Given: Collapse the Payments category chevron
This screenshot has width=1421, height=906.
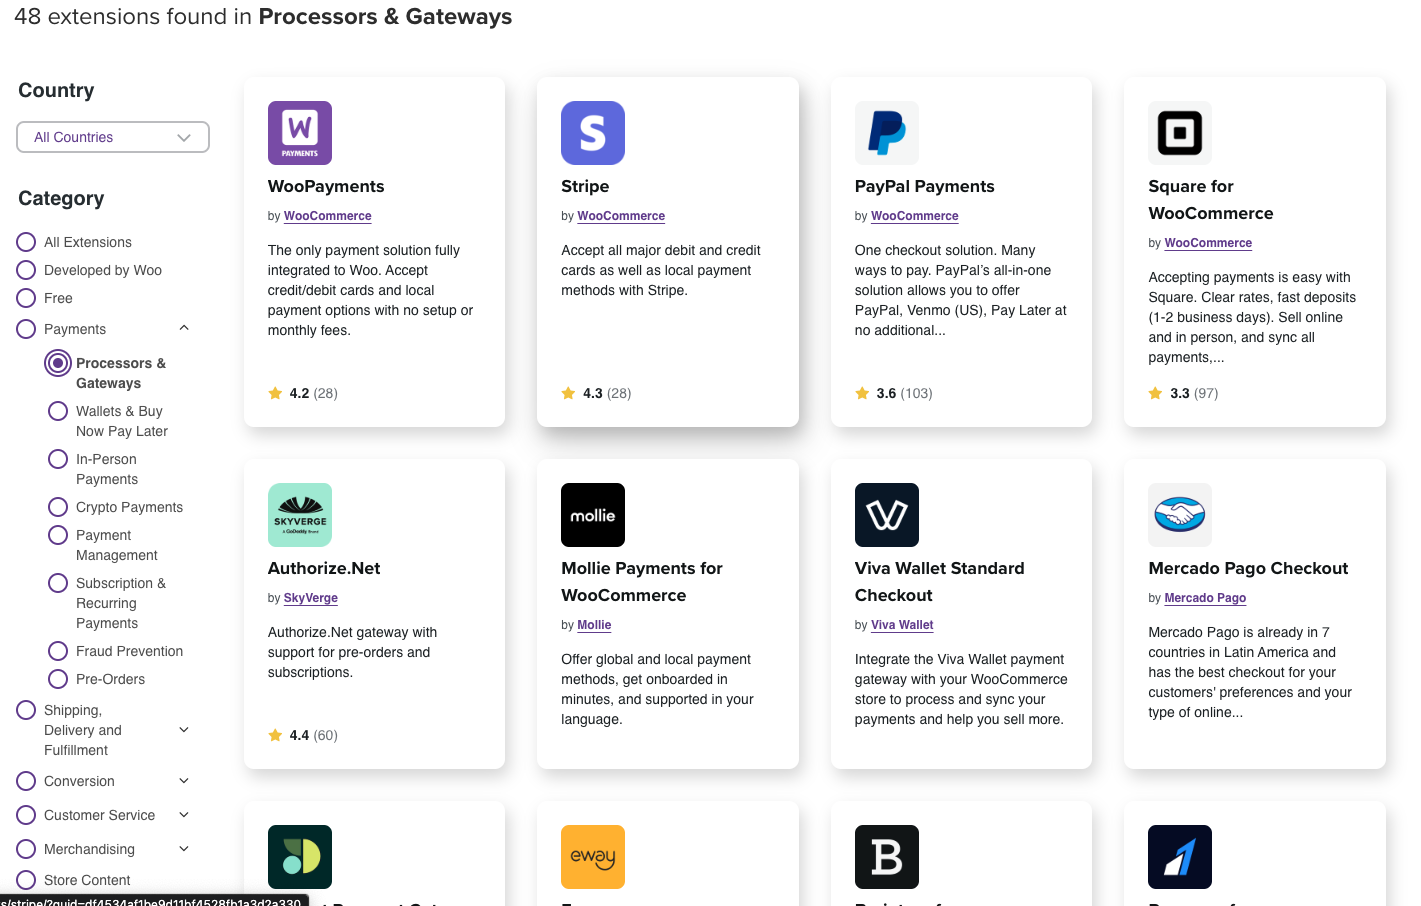Looking at the screenshot, I should click(x=184, y=328).
